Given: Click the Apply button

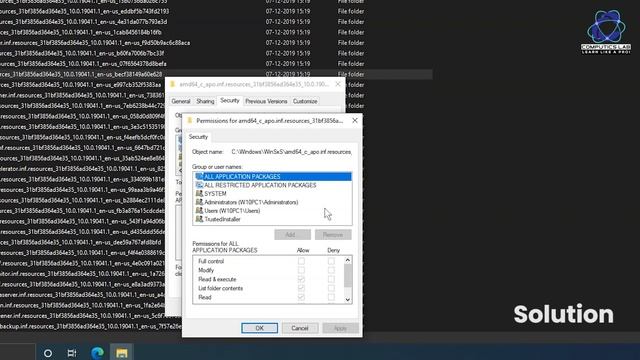Looking at the screenshot, I should coord(340,328).
